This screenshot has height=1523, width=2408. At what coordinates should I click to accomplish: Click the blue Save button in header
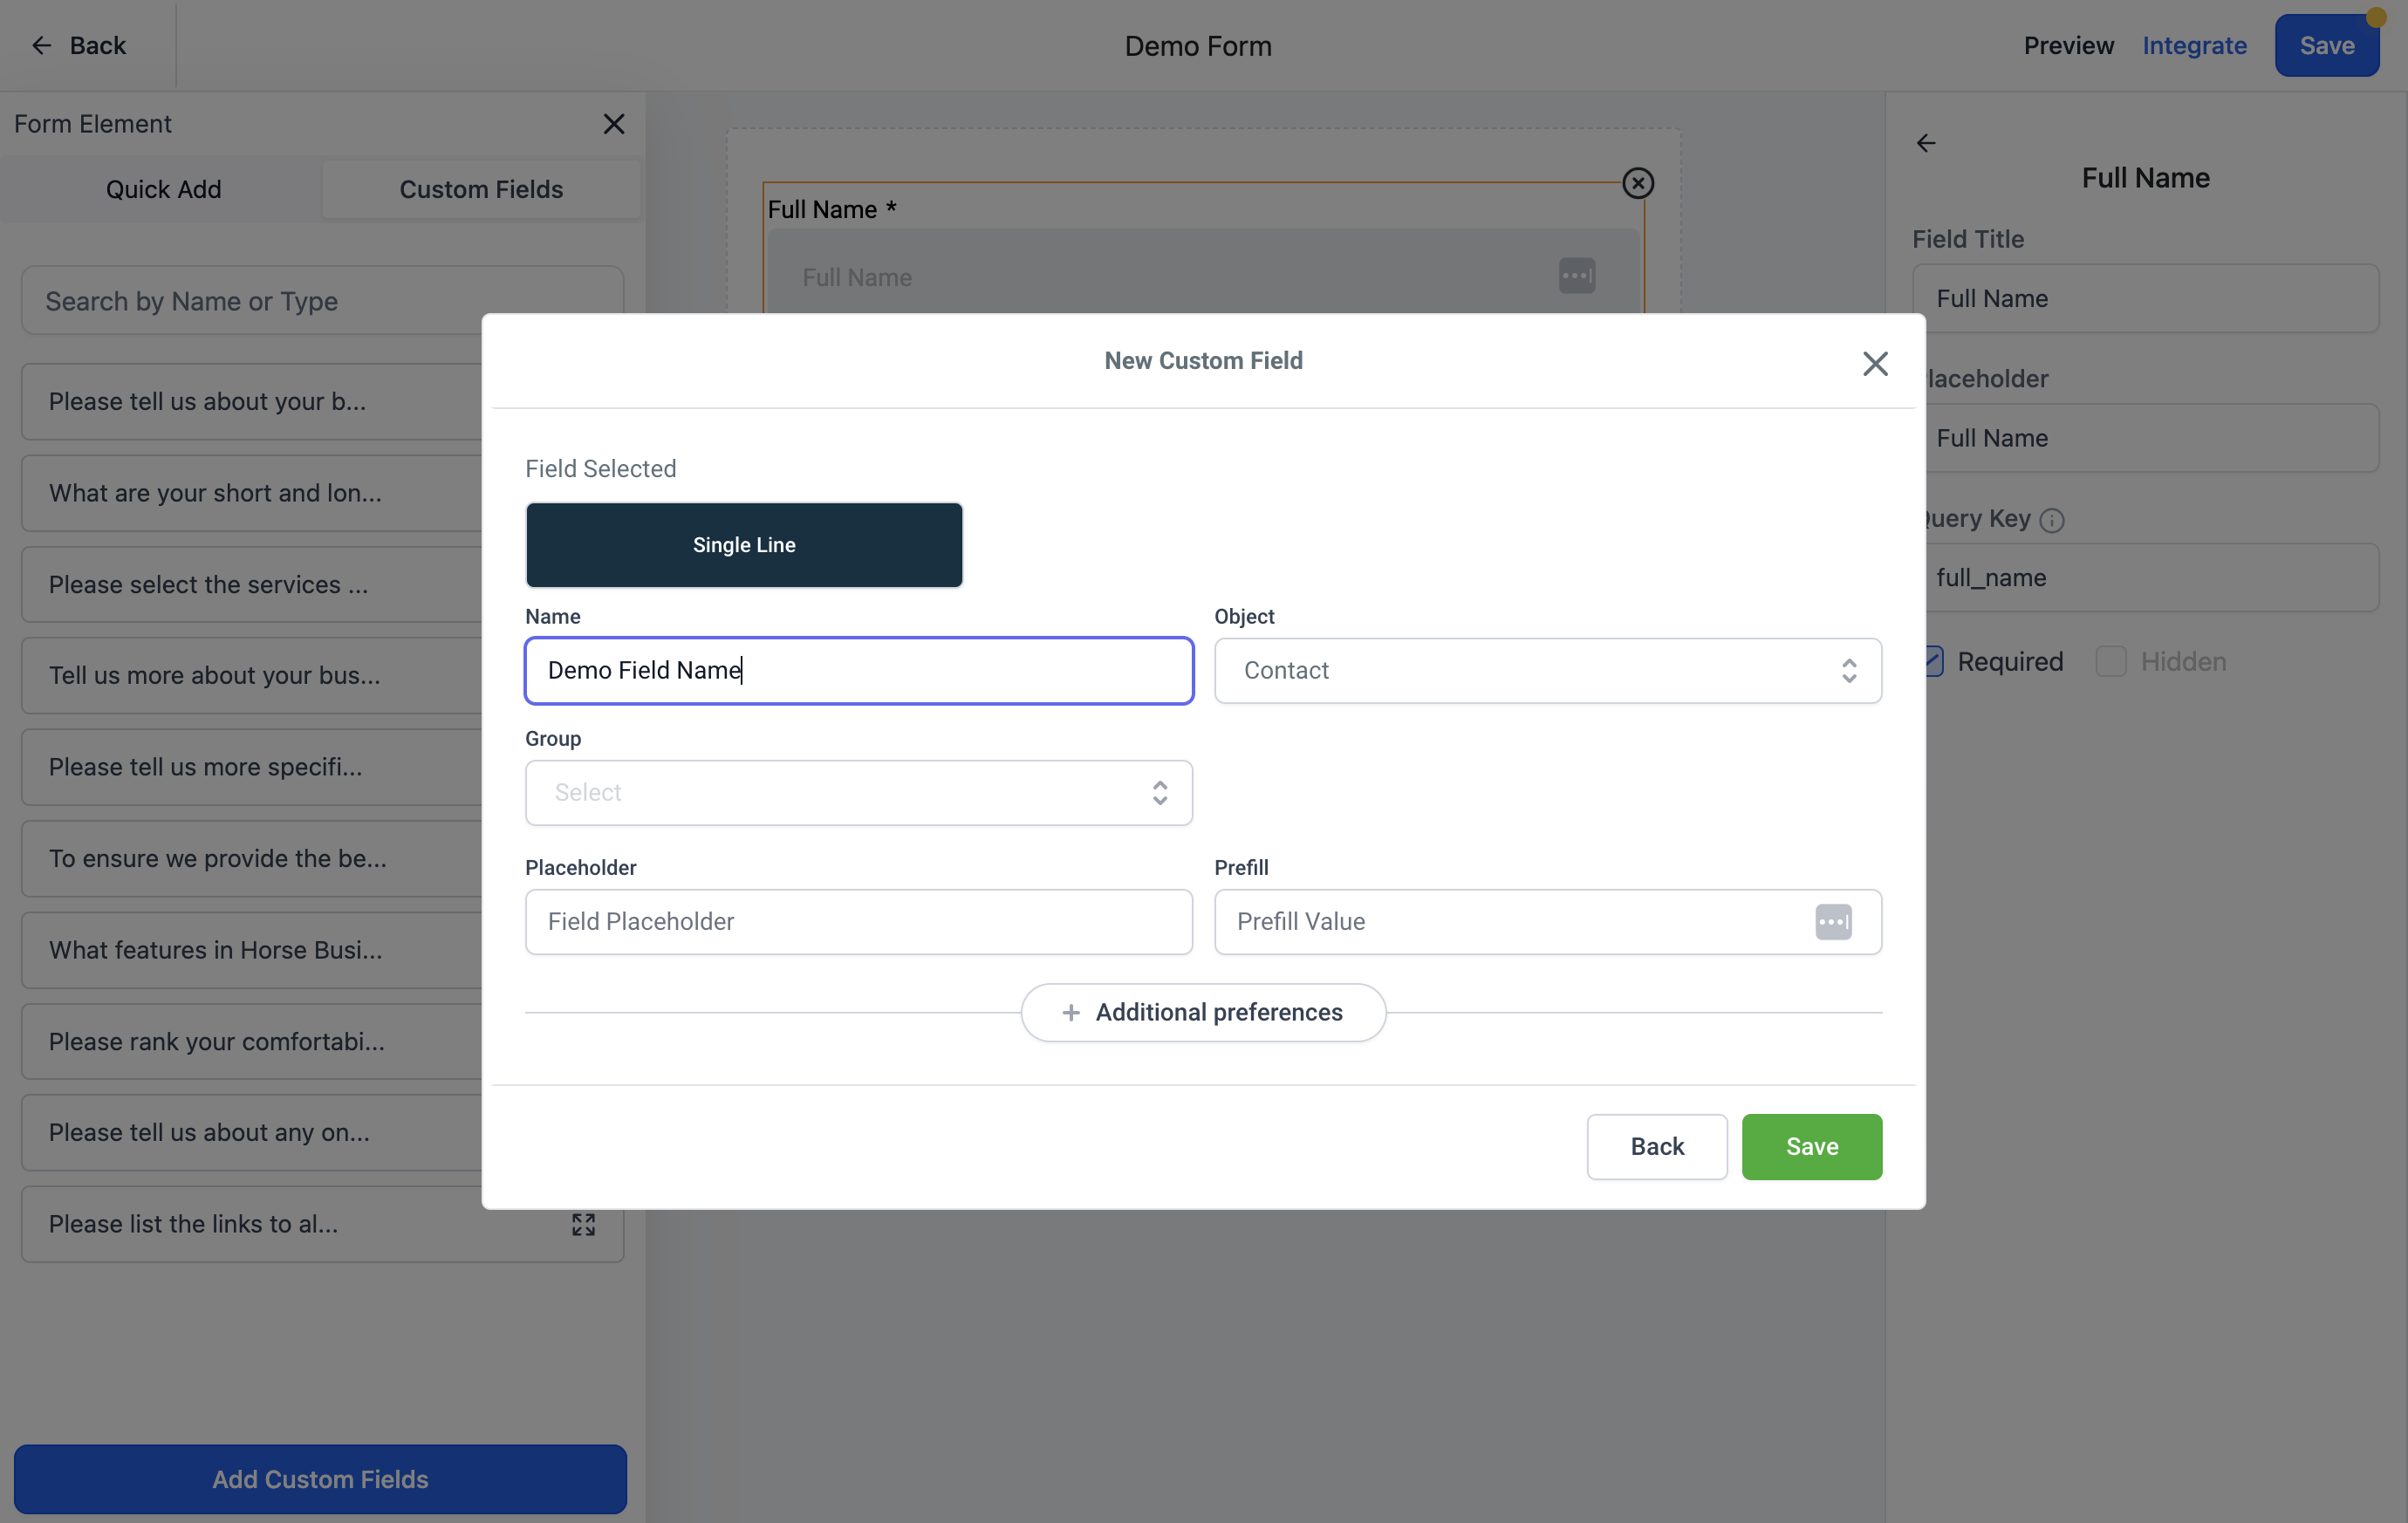[x=2326, y=46]
